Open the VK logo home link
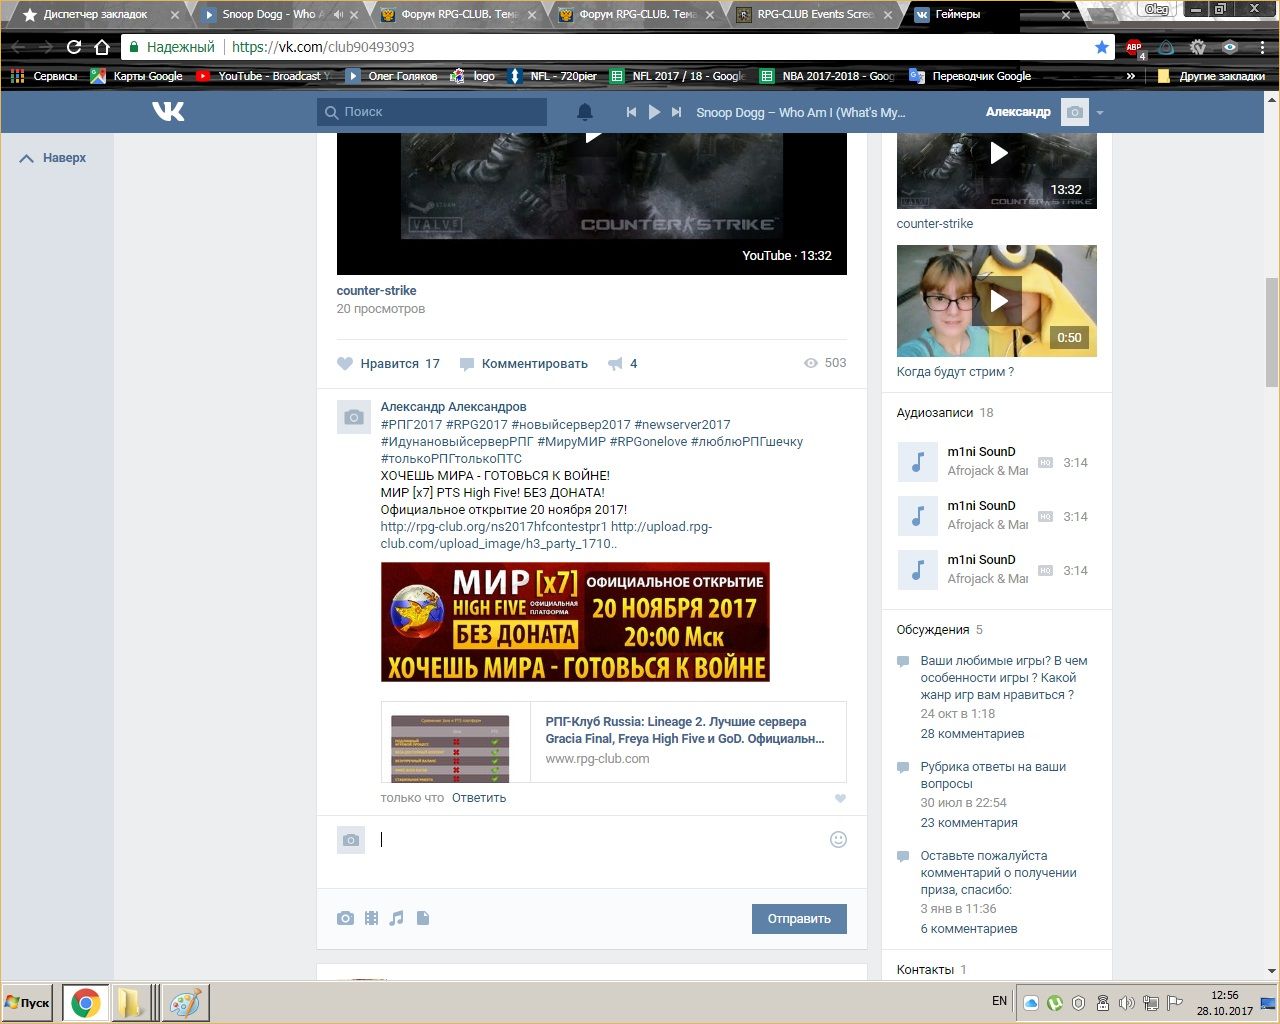Viewport: 1280px width, 1024px height. click(168, 111)
